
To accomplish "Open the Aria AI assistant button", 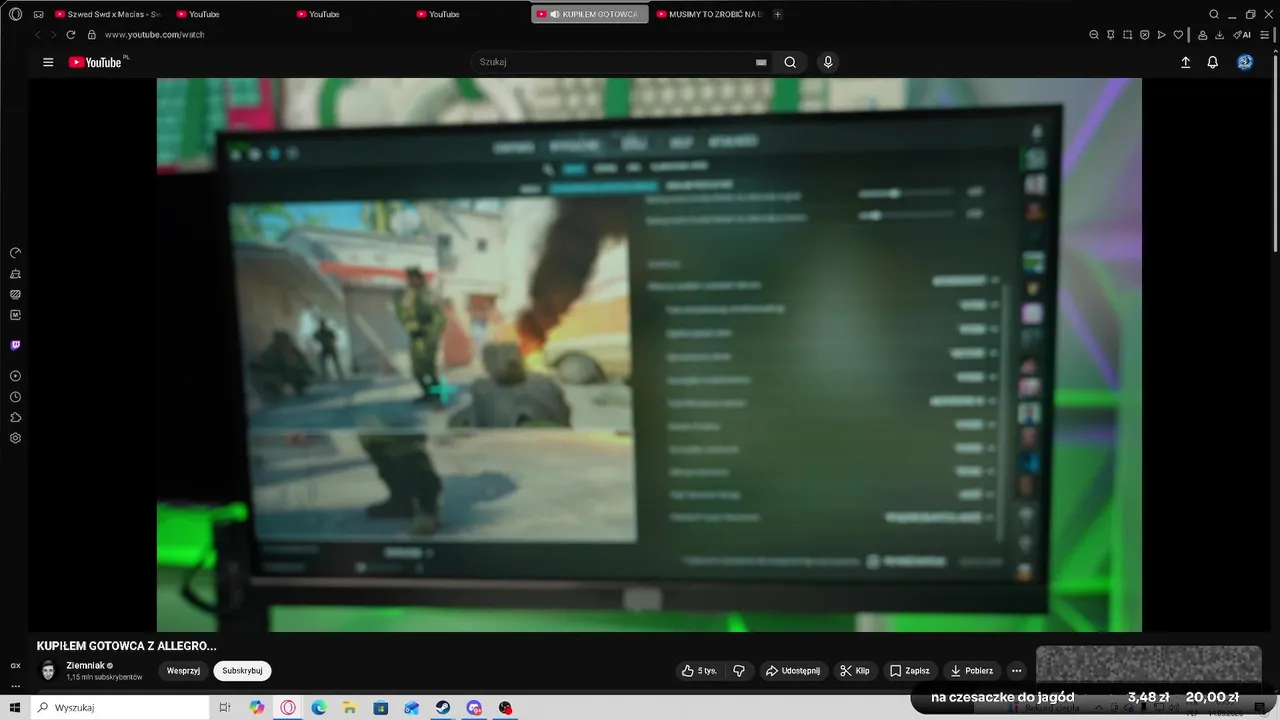I will click(1242, 34).
